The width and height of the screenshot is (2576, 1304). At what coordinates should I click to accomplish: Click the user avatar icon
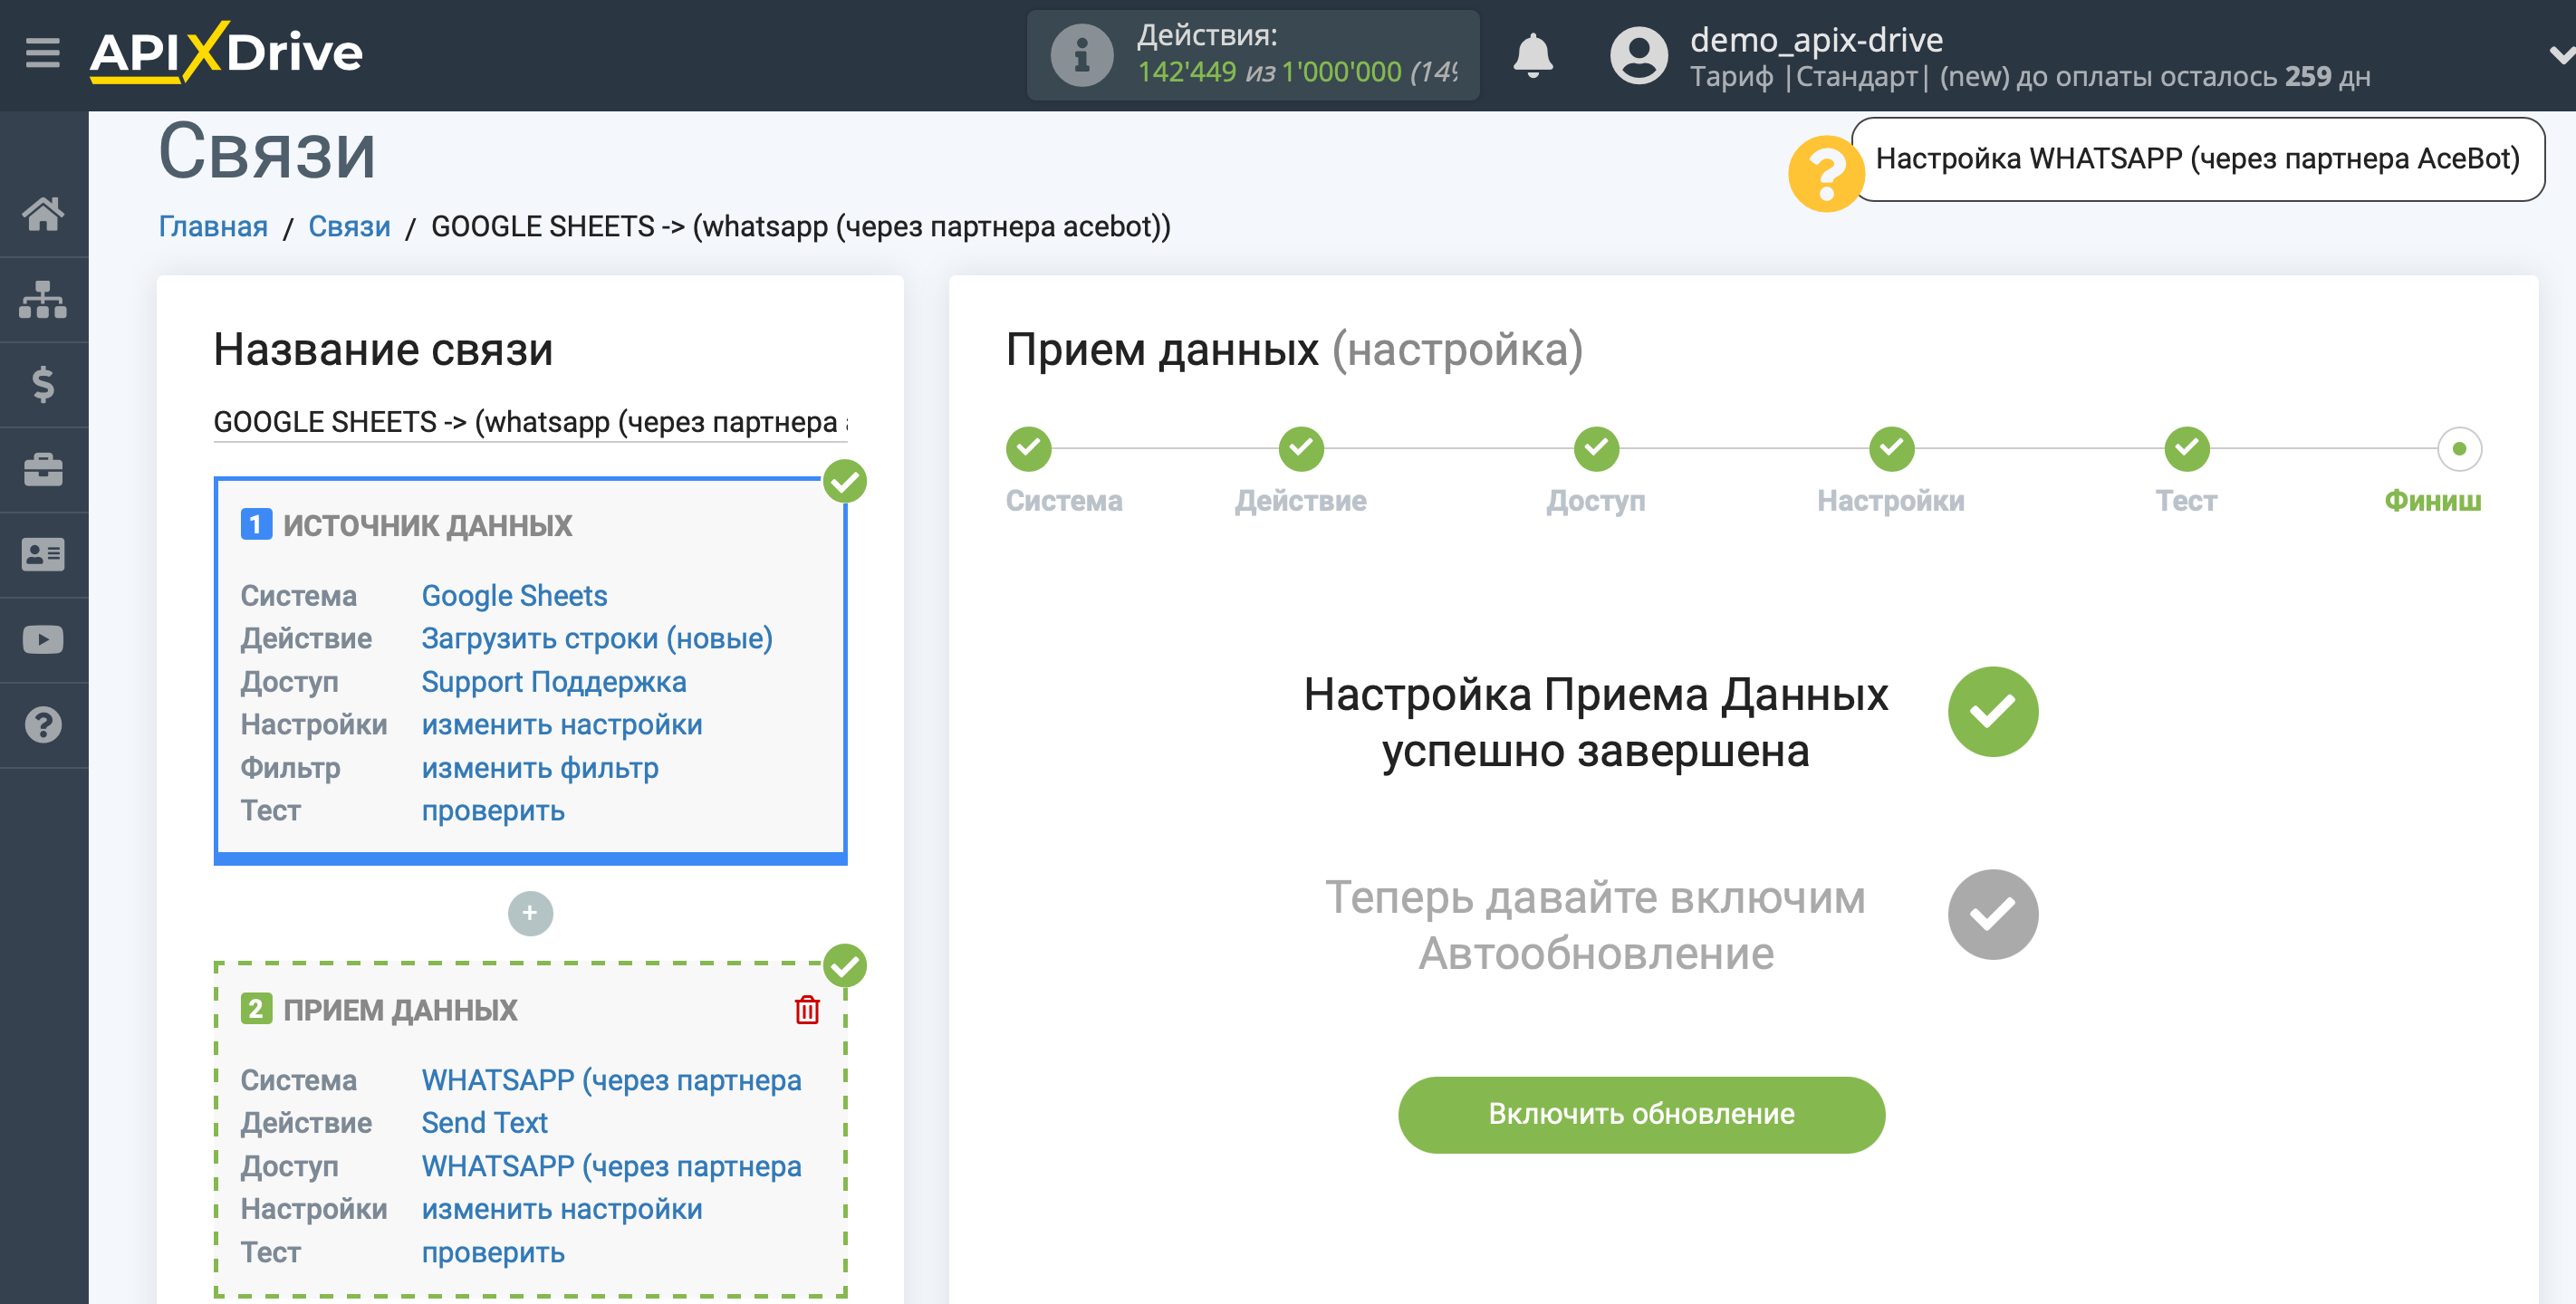click(1638, 55)
